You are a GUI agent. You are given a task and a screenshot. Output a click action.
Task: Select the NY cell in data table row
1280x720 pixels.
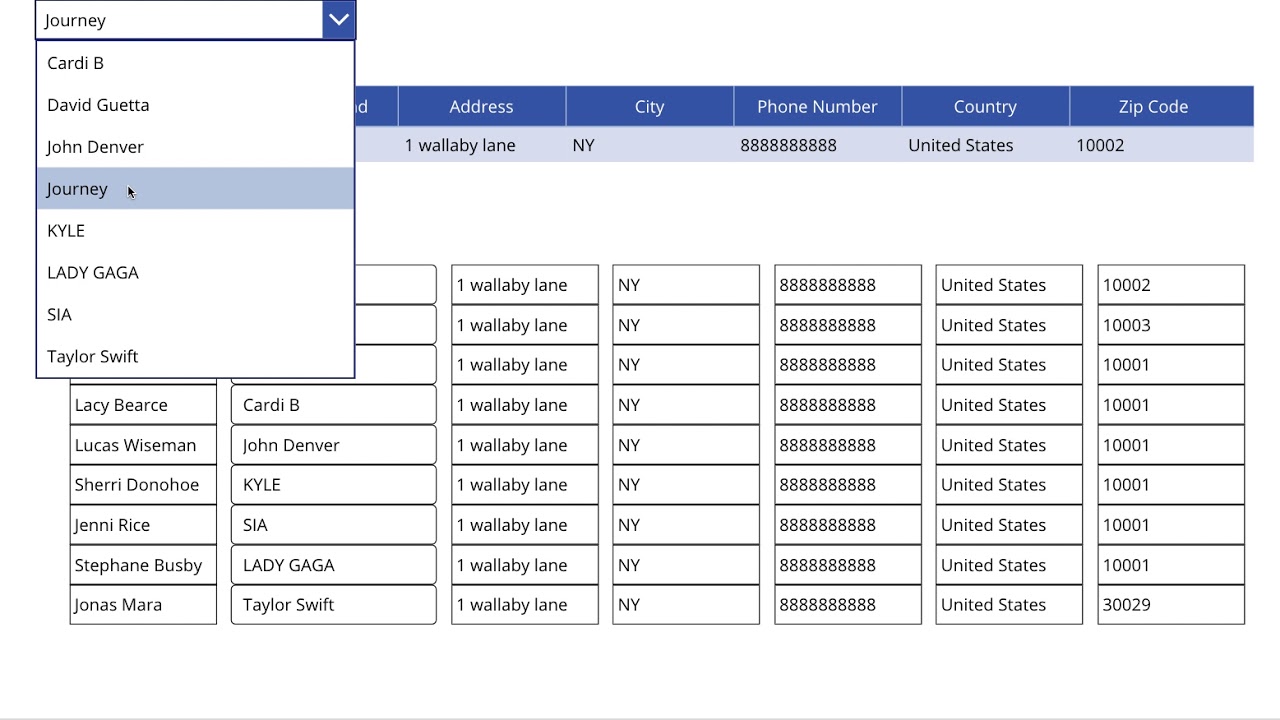[649, 145]
